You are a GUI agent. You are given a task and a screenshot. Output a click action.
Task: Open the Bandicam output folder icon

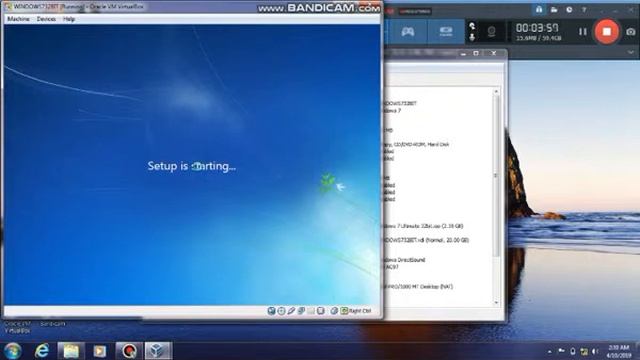pos(554,9)
